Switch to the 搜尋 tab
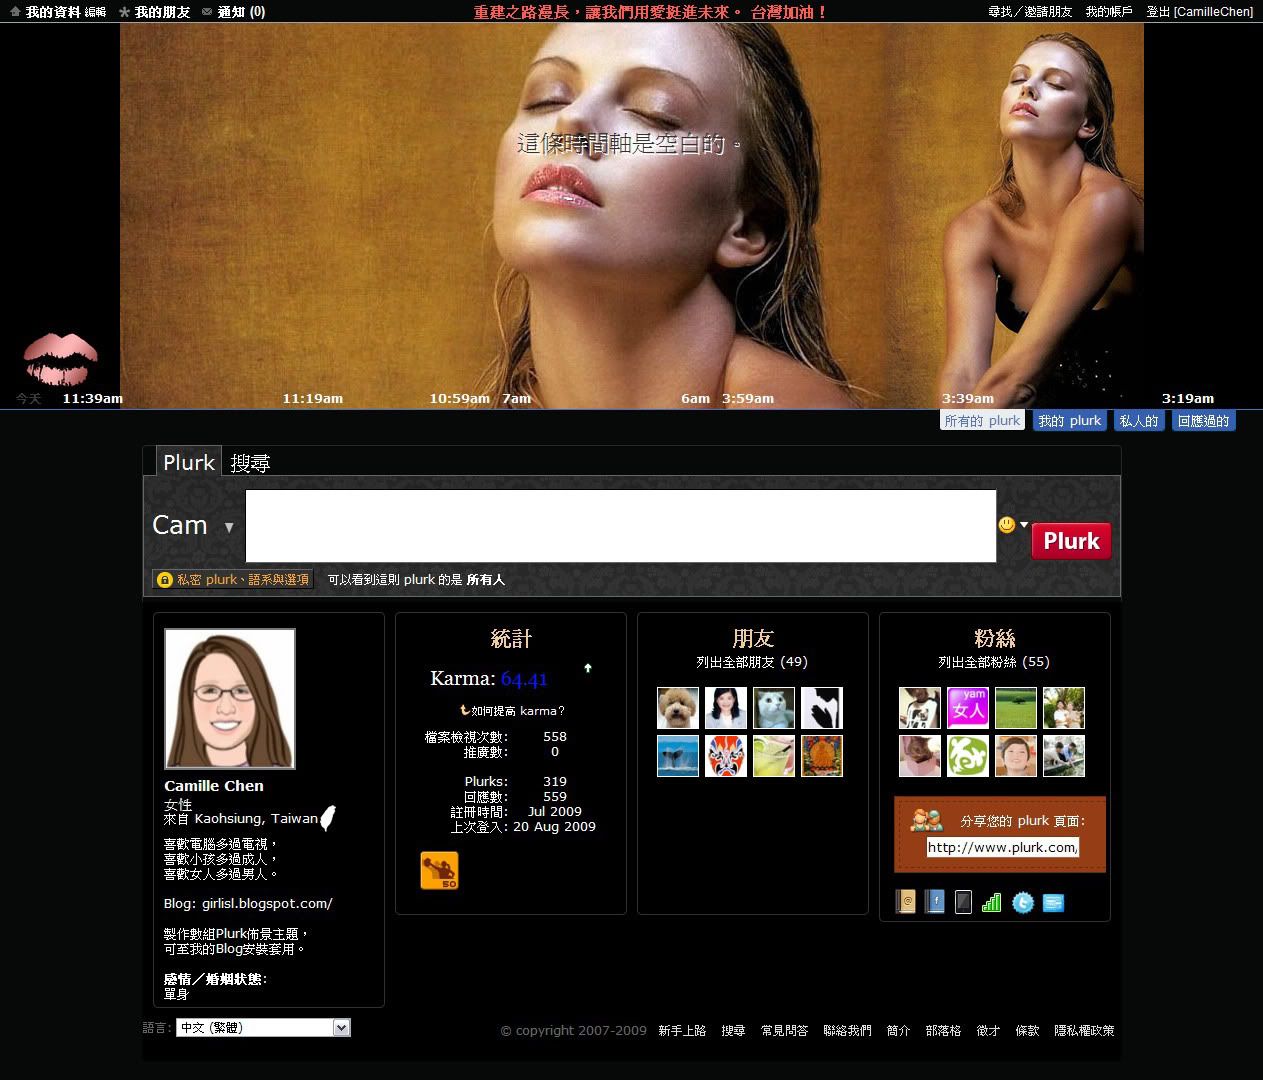 click(x=250, y=463)
